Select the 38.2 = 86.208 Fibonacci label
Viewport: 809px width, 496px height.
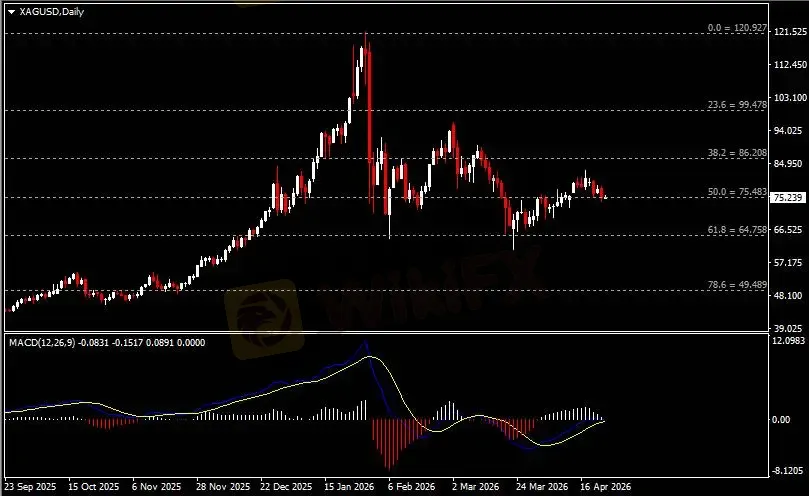(x=737, y=153)
